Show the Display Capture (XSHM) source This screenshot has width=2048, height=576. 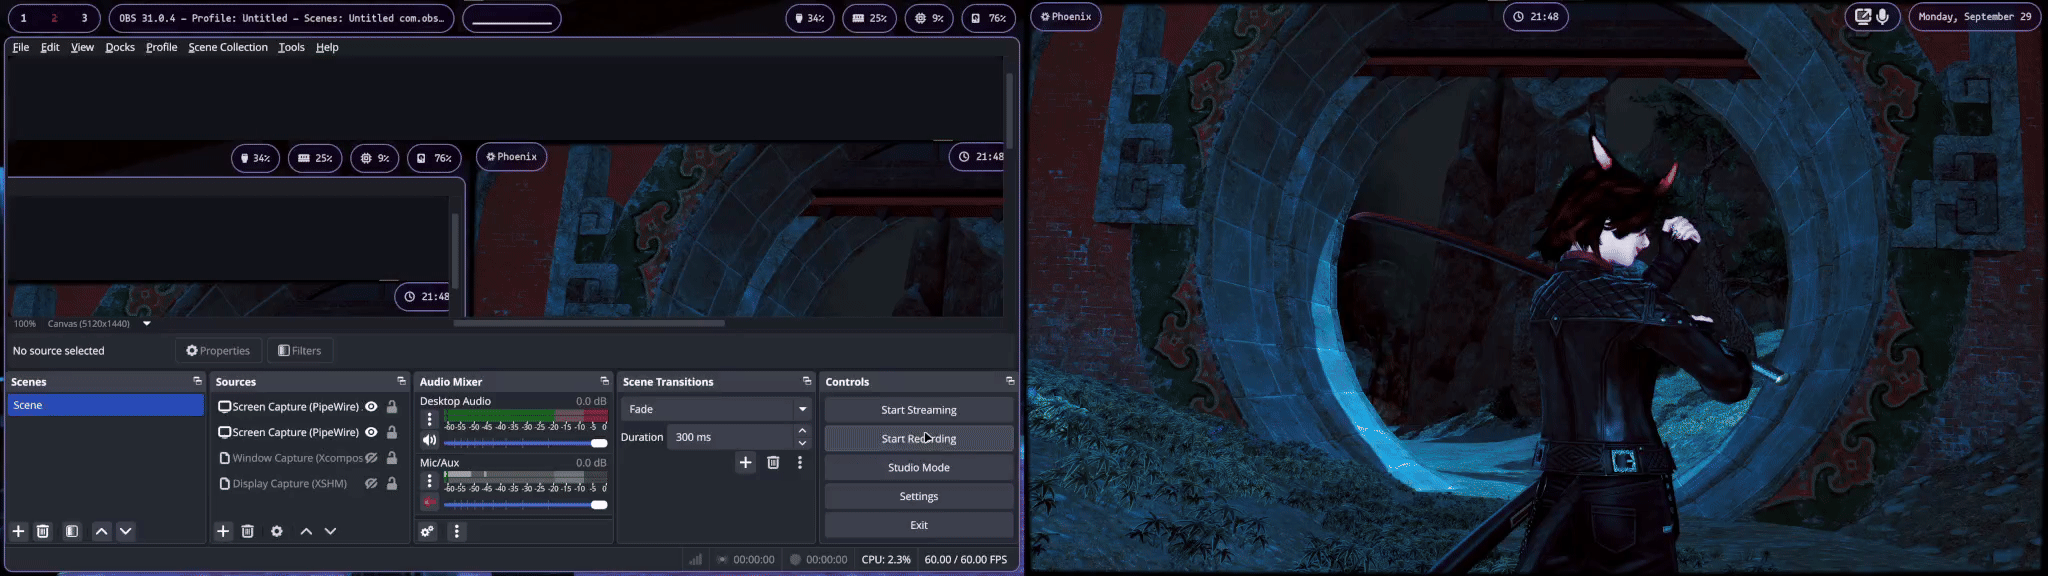click(371, 484)
